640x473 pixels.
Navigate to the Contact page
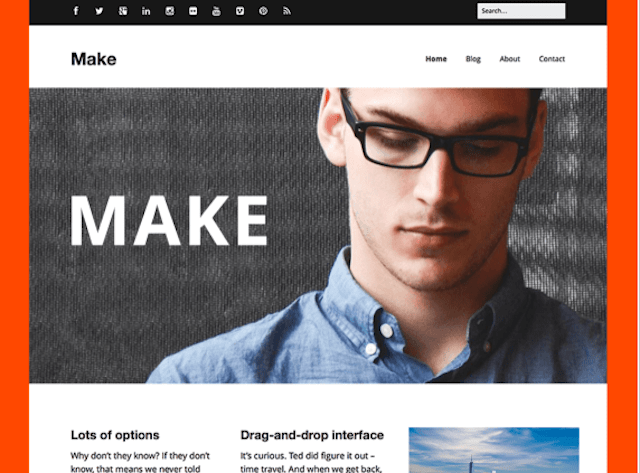pyautogui.click(x=552, y=59)
